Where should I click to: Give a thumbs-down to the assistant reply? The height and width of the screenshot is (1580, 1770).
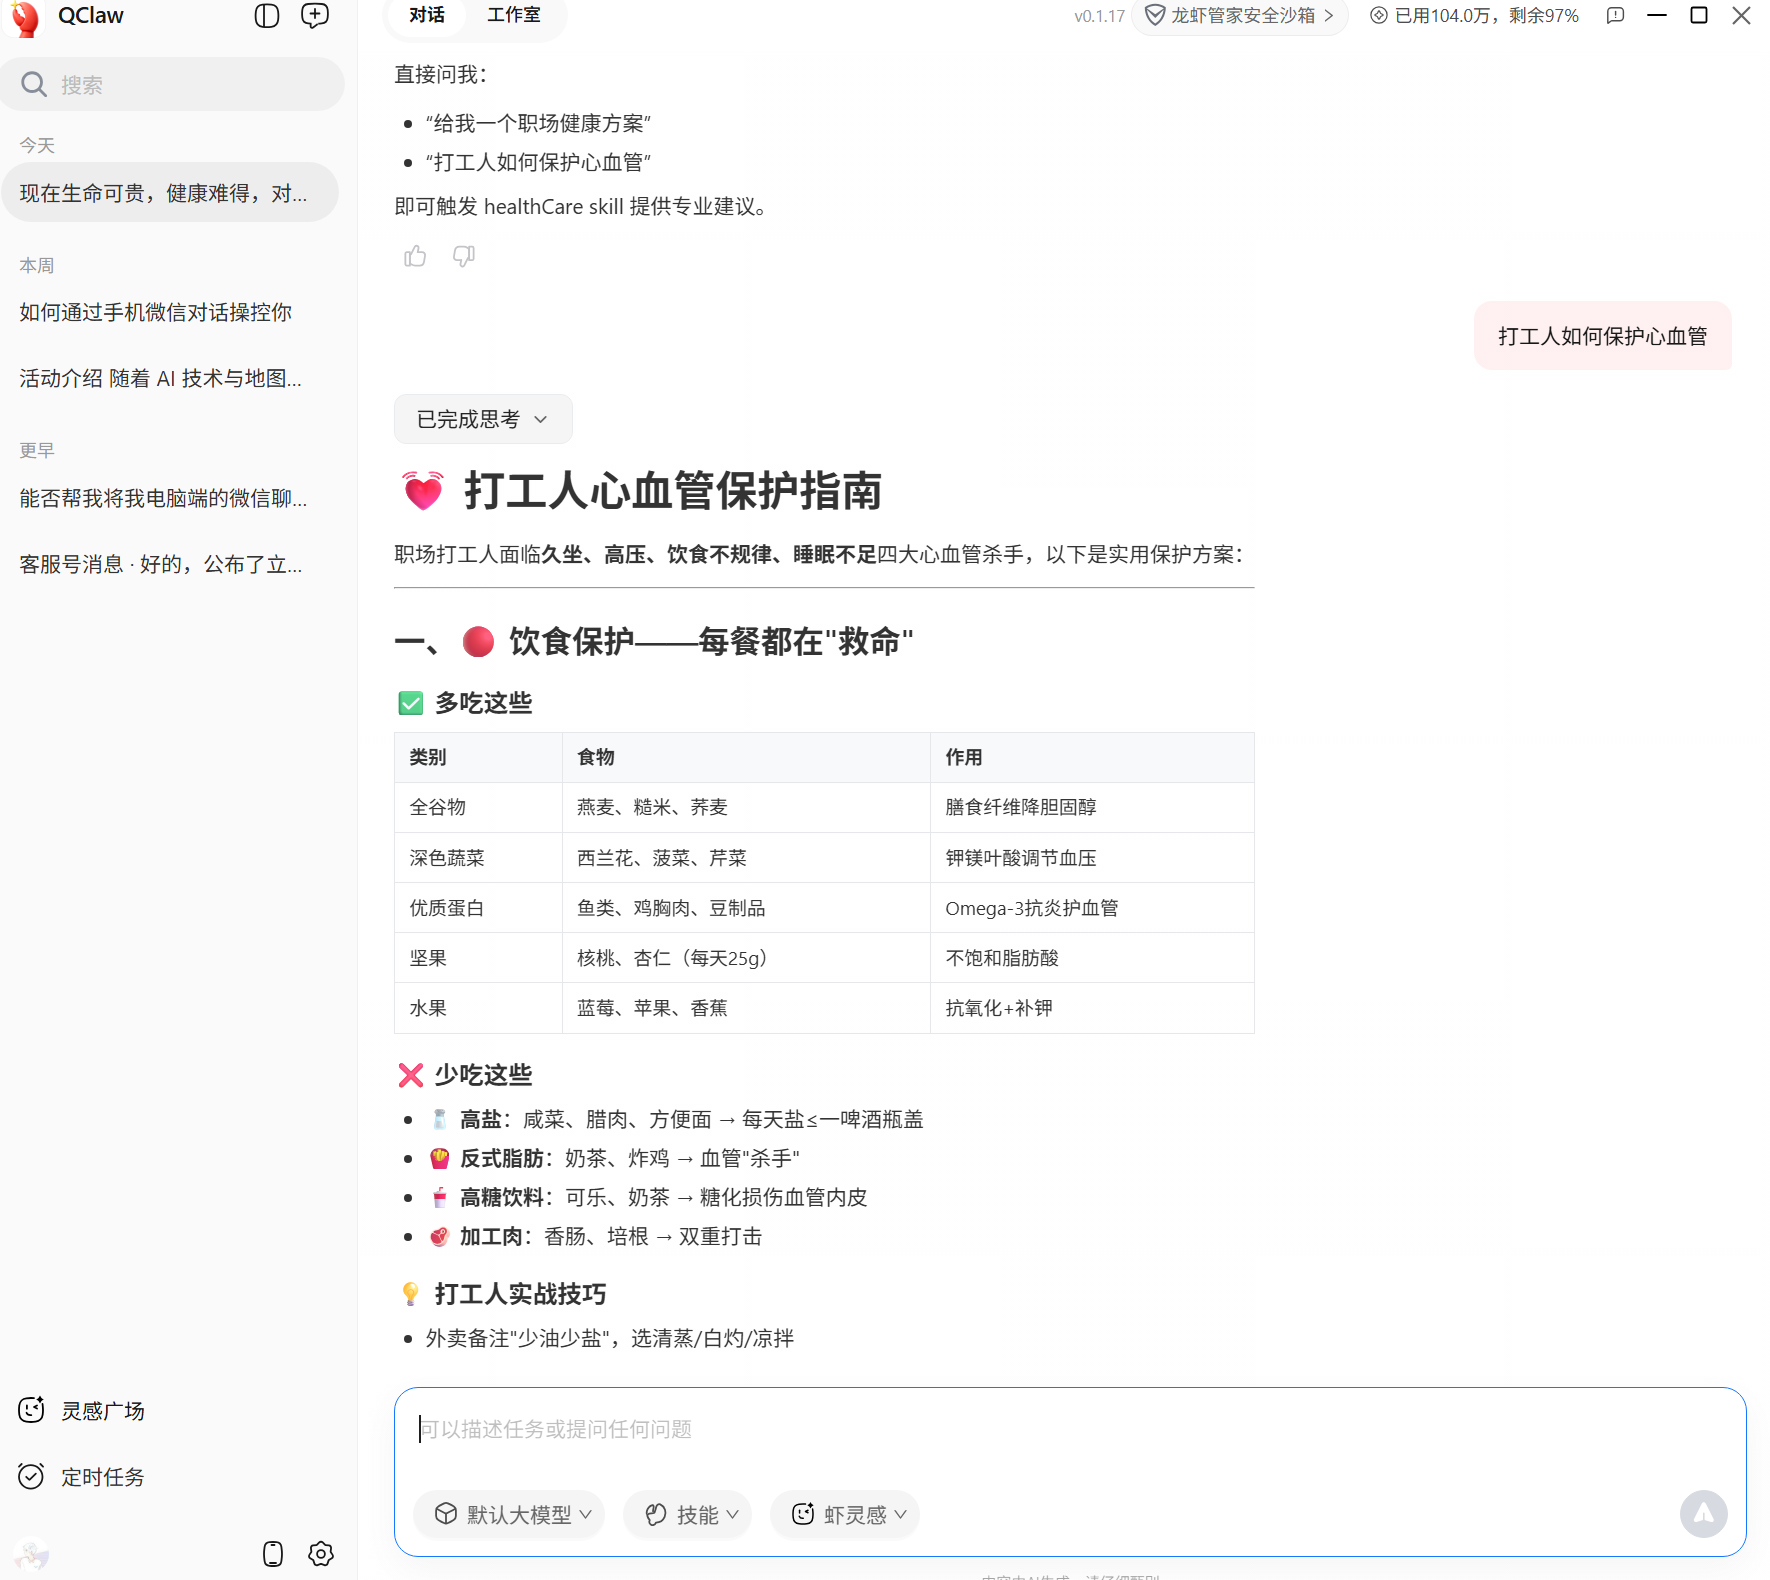coord(463,257)
